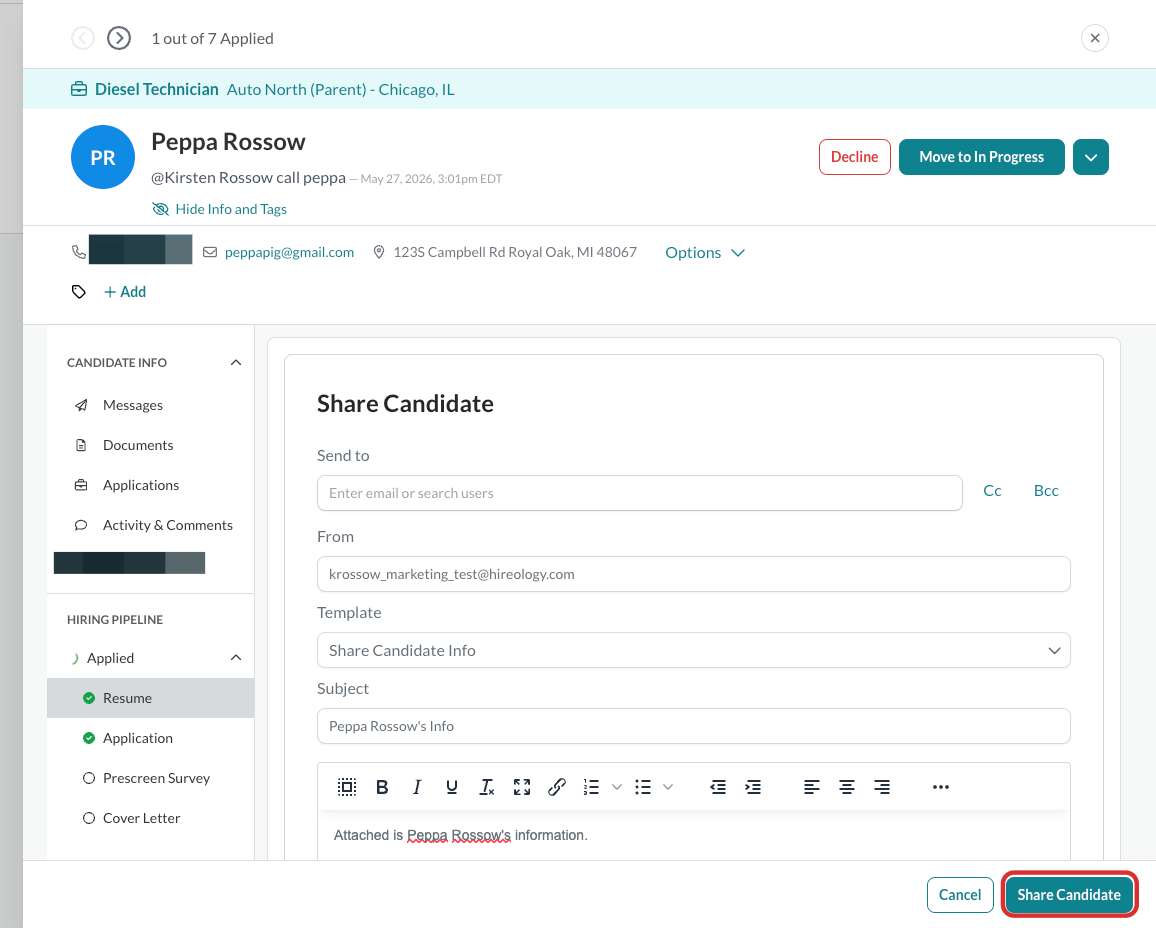
Task: Hide Info and Tags
Action: 219,209
